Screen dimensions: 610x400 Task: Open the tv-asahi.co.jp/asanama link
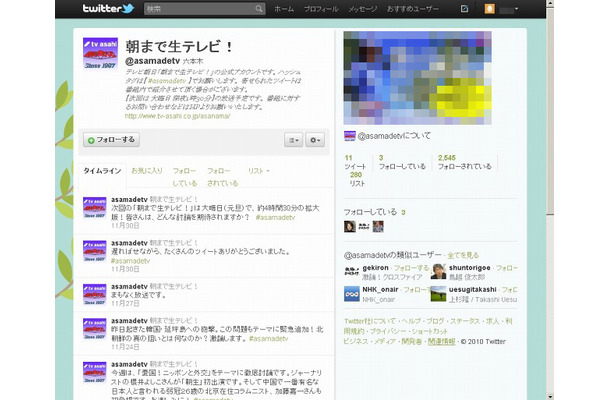[x=177, y=116]
